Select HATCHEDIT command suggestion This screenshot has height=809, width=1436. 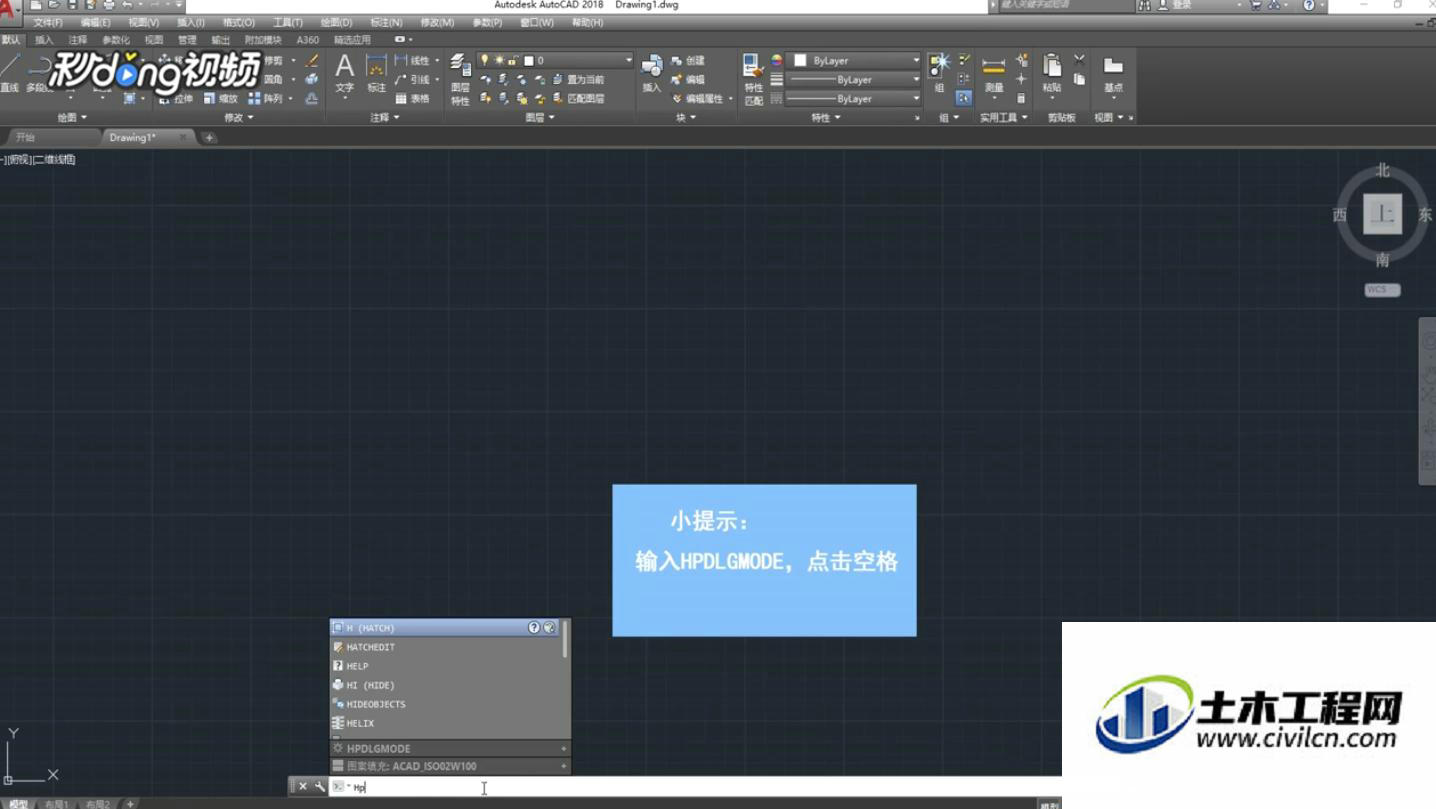click(446, 647)
